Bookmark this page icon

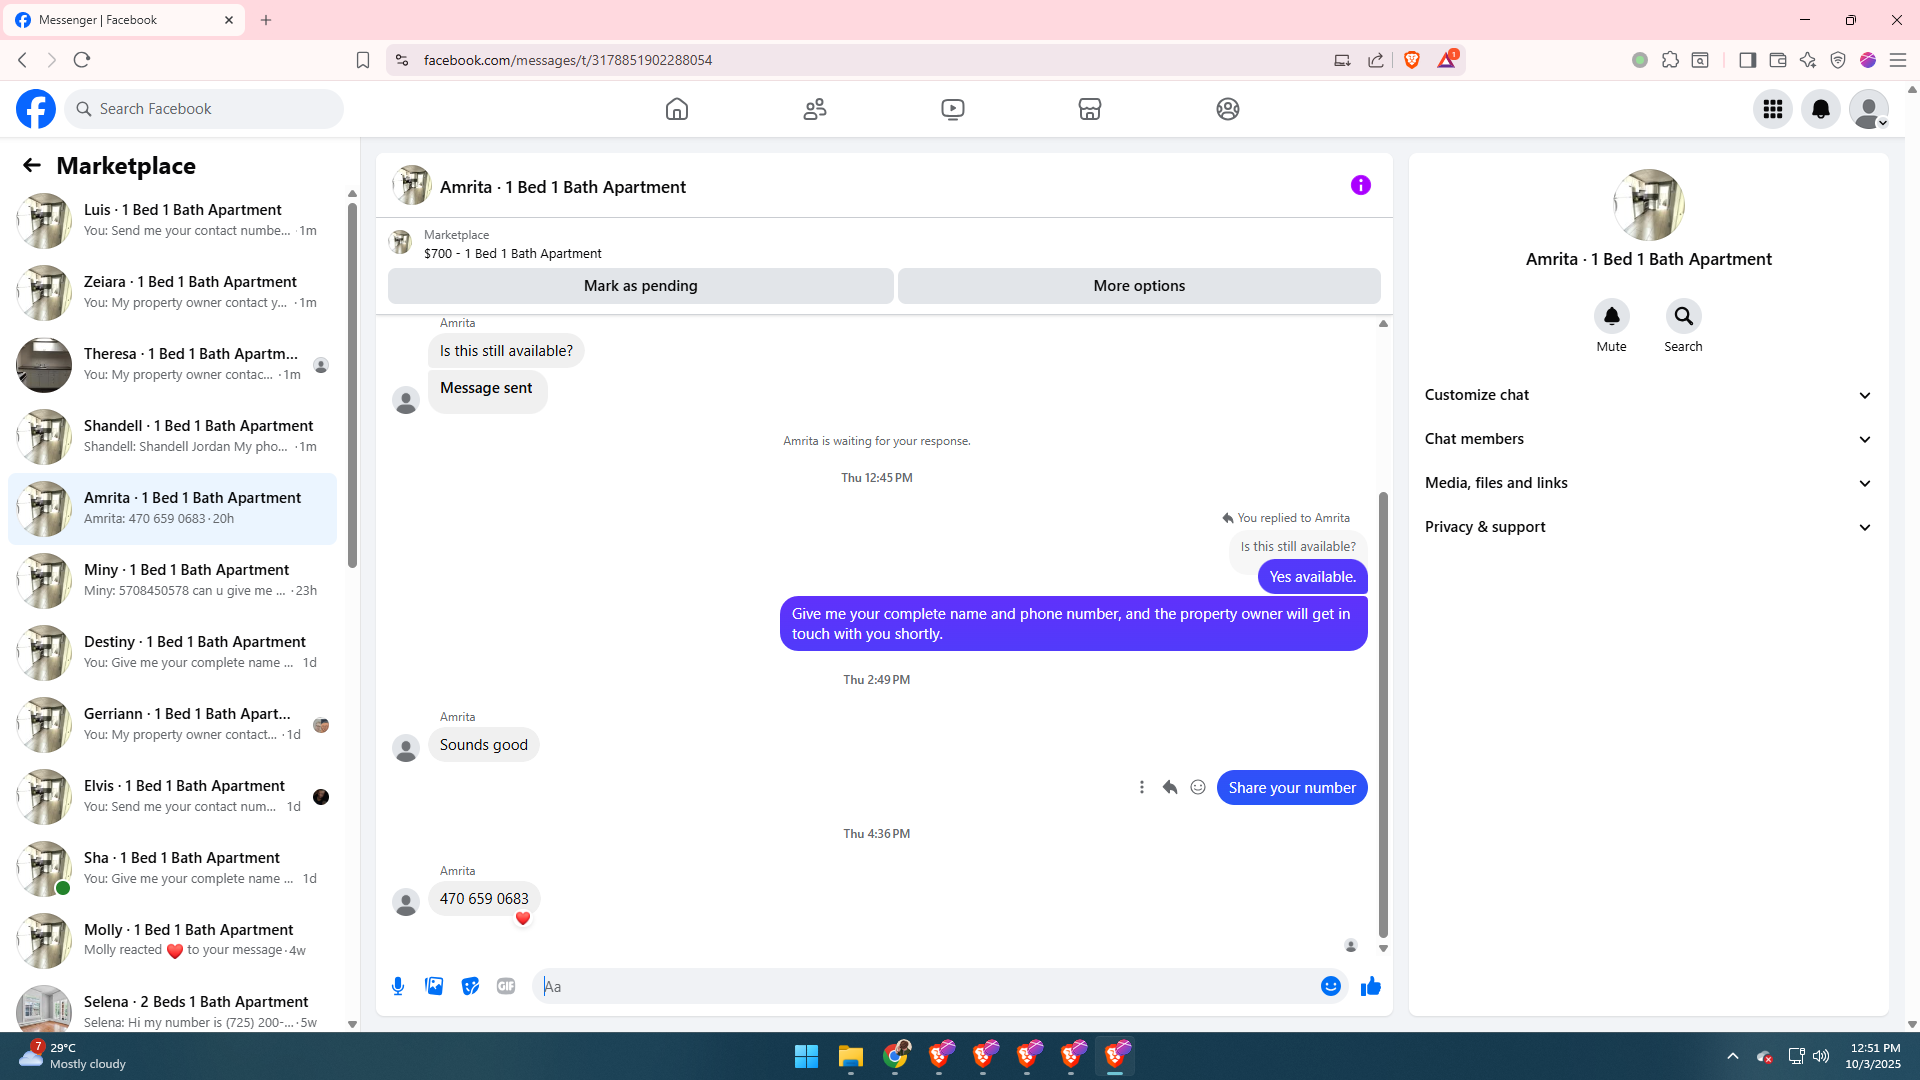pyautogui.click(x=363, y=60)
